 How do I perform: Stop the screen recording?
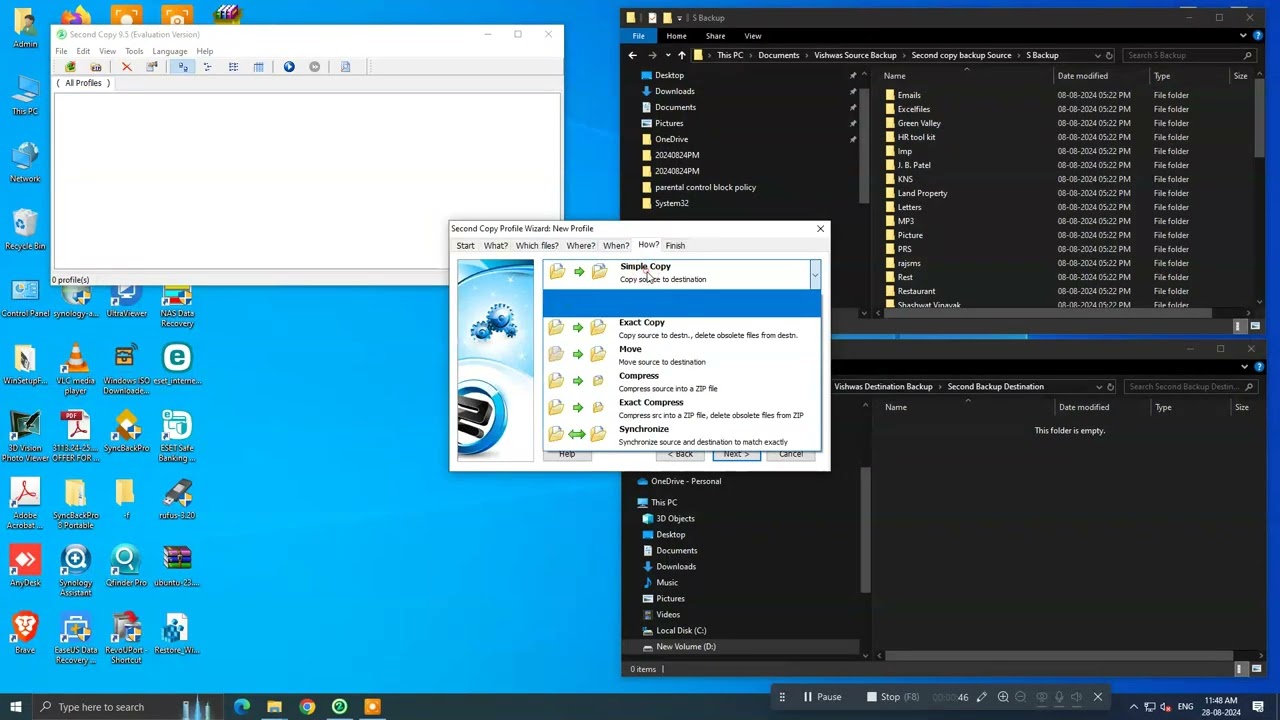pyautogui.click(x=893, y=697)
